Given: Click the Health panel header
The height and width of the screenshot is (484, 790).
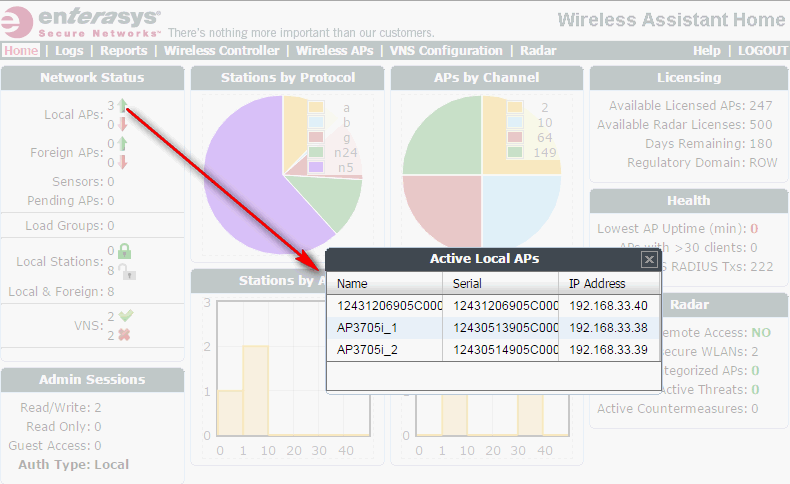Looking at the screenshot, I should pyautogui.click(x=689, y=200).
